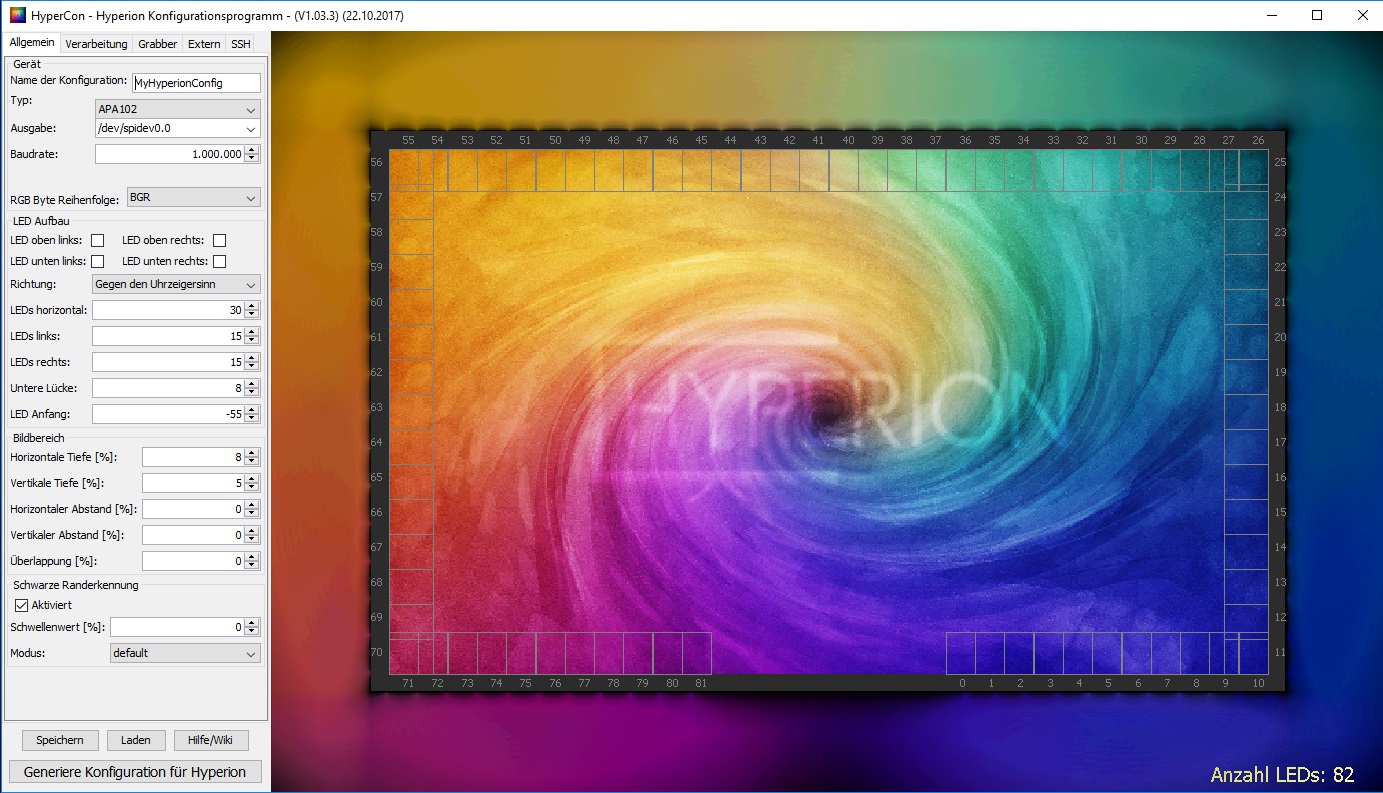Minimize the HyperCon window
This screenshot has height=793, width=1383.
(x=1271, y=15)
